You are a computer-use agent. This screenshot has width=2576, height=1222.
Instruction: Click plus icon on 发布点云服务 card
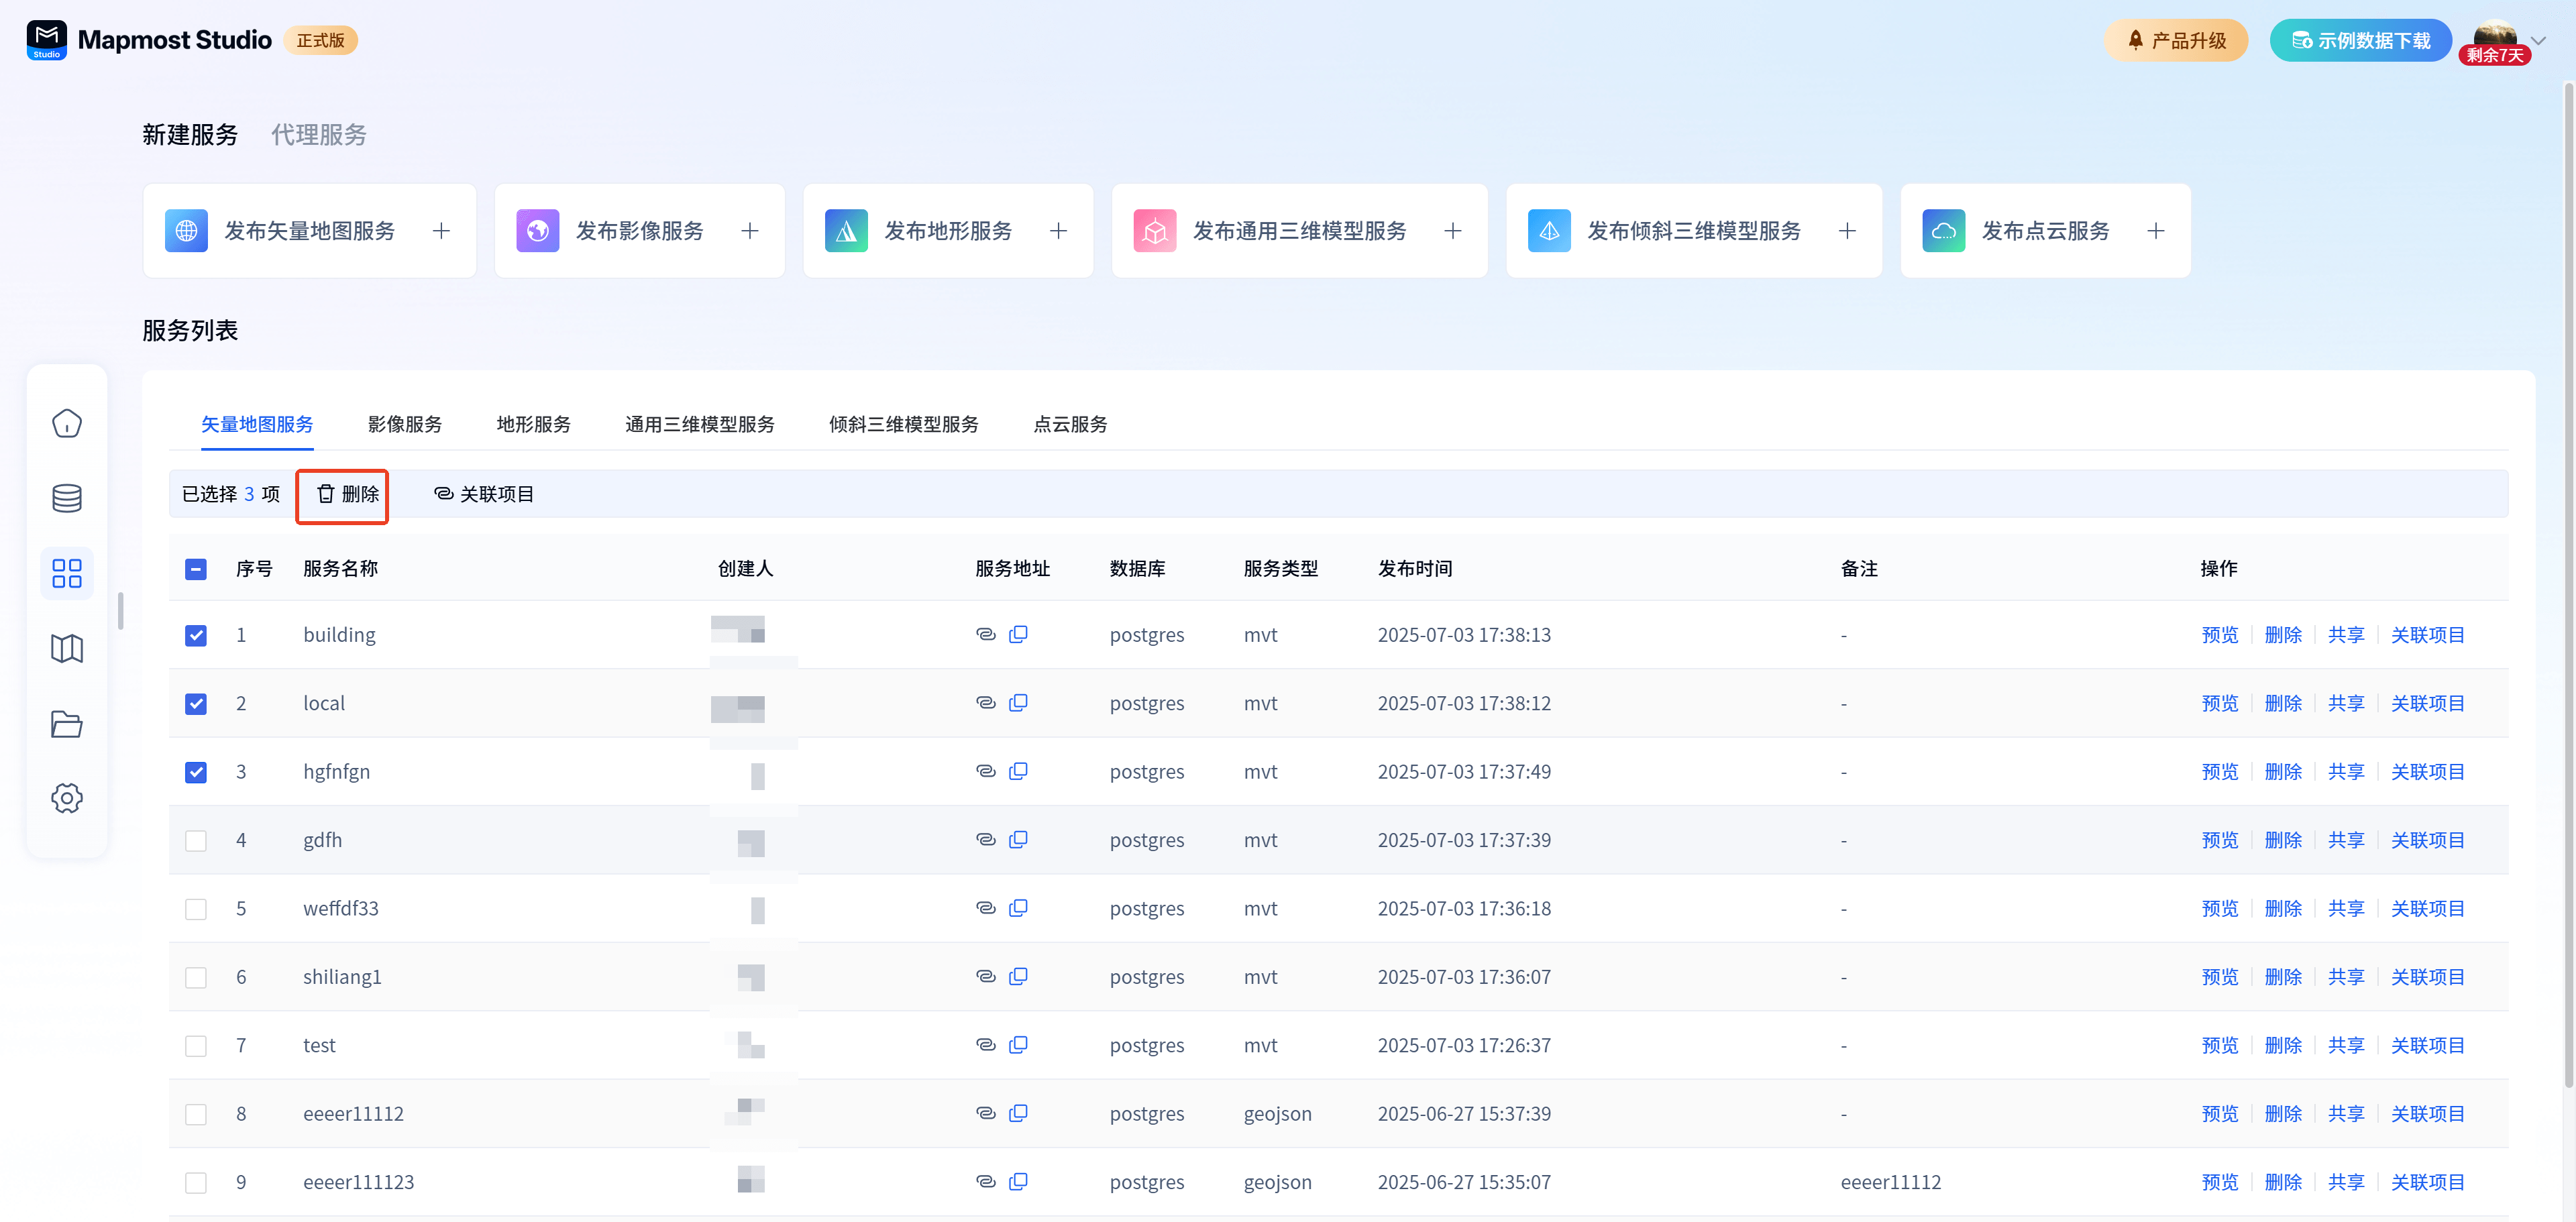pos(2155,231)
